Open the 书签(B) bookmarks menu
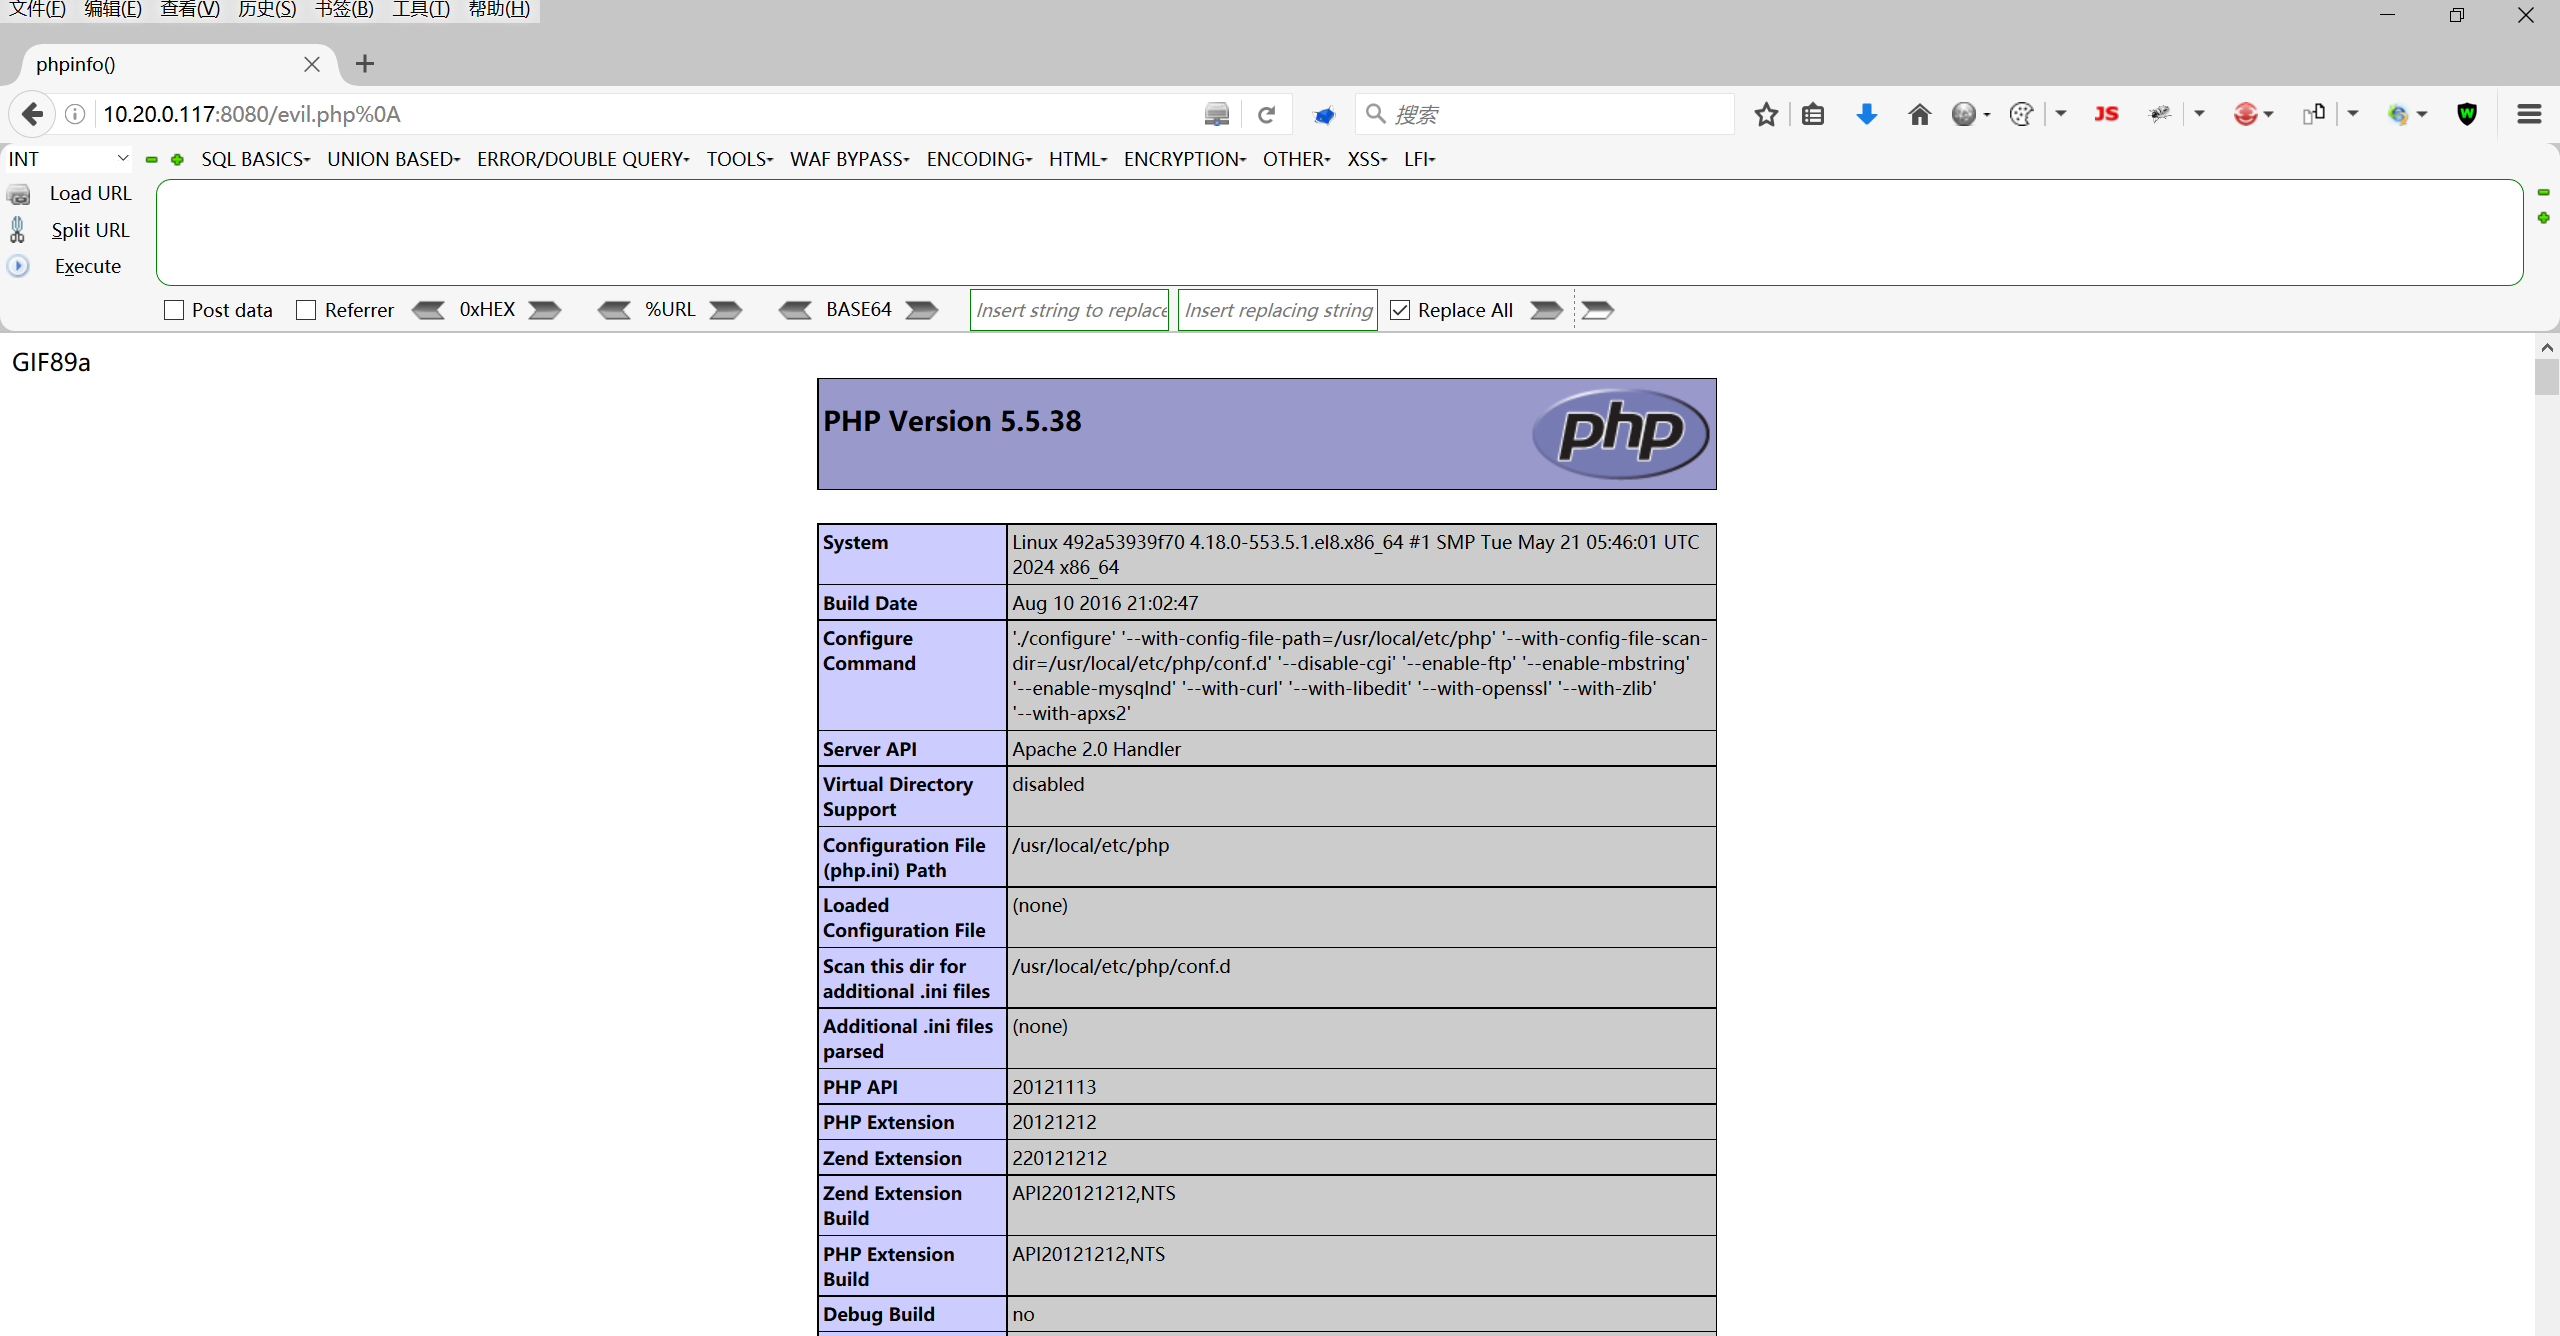This screenshot has height=1336, width=2560. coord(344,10)
